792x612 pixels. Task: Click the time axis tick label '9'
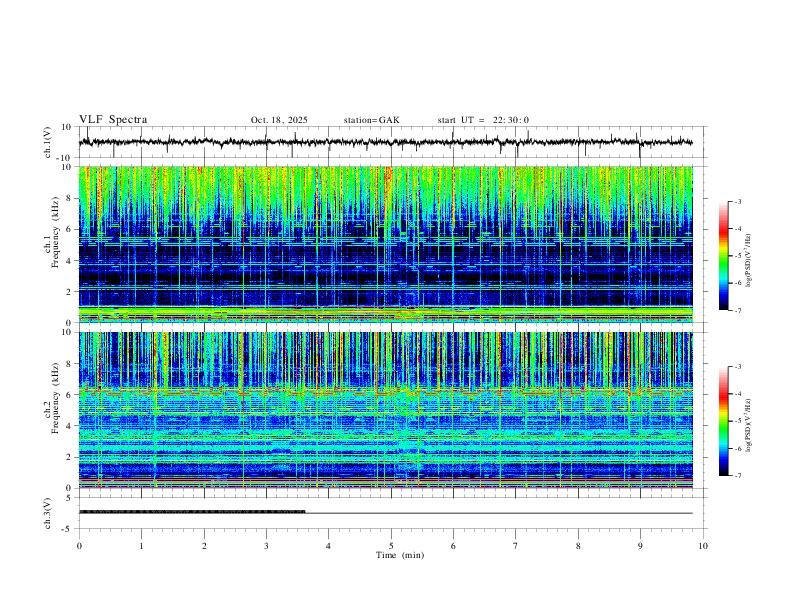tap(640, 546)
